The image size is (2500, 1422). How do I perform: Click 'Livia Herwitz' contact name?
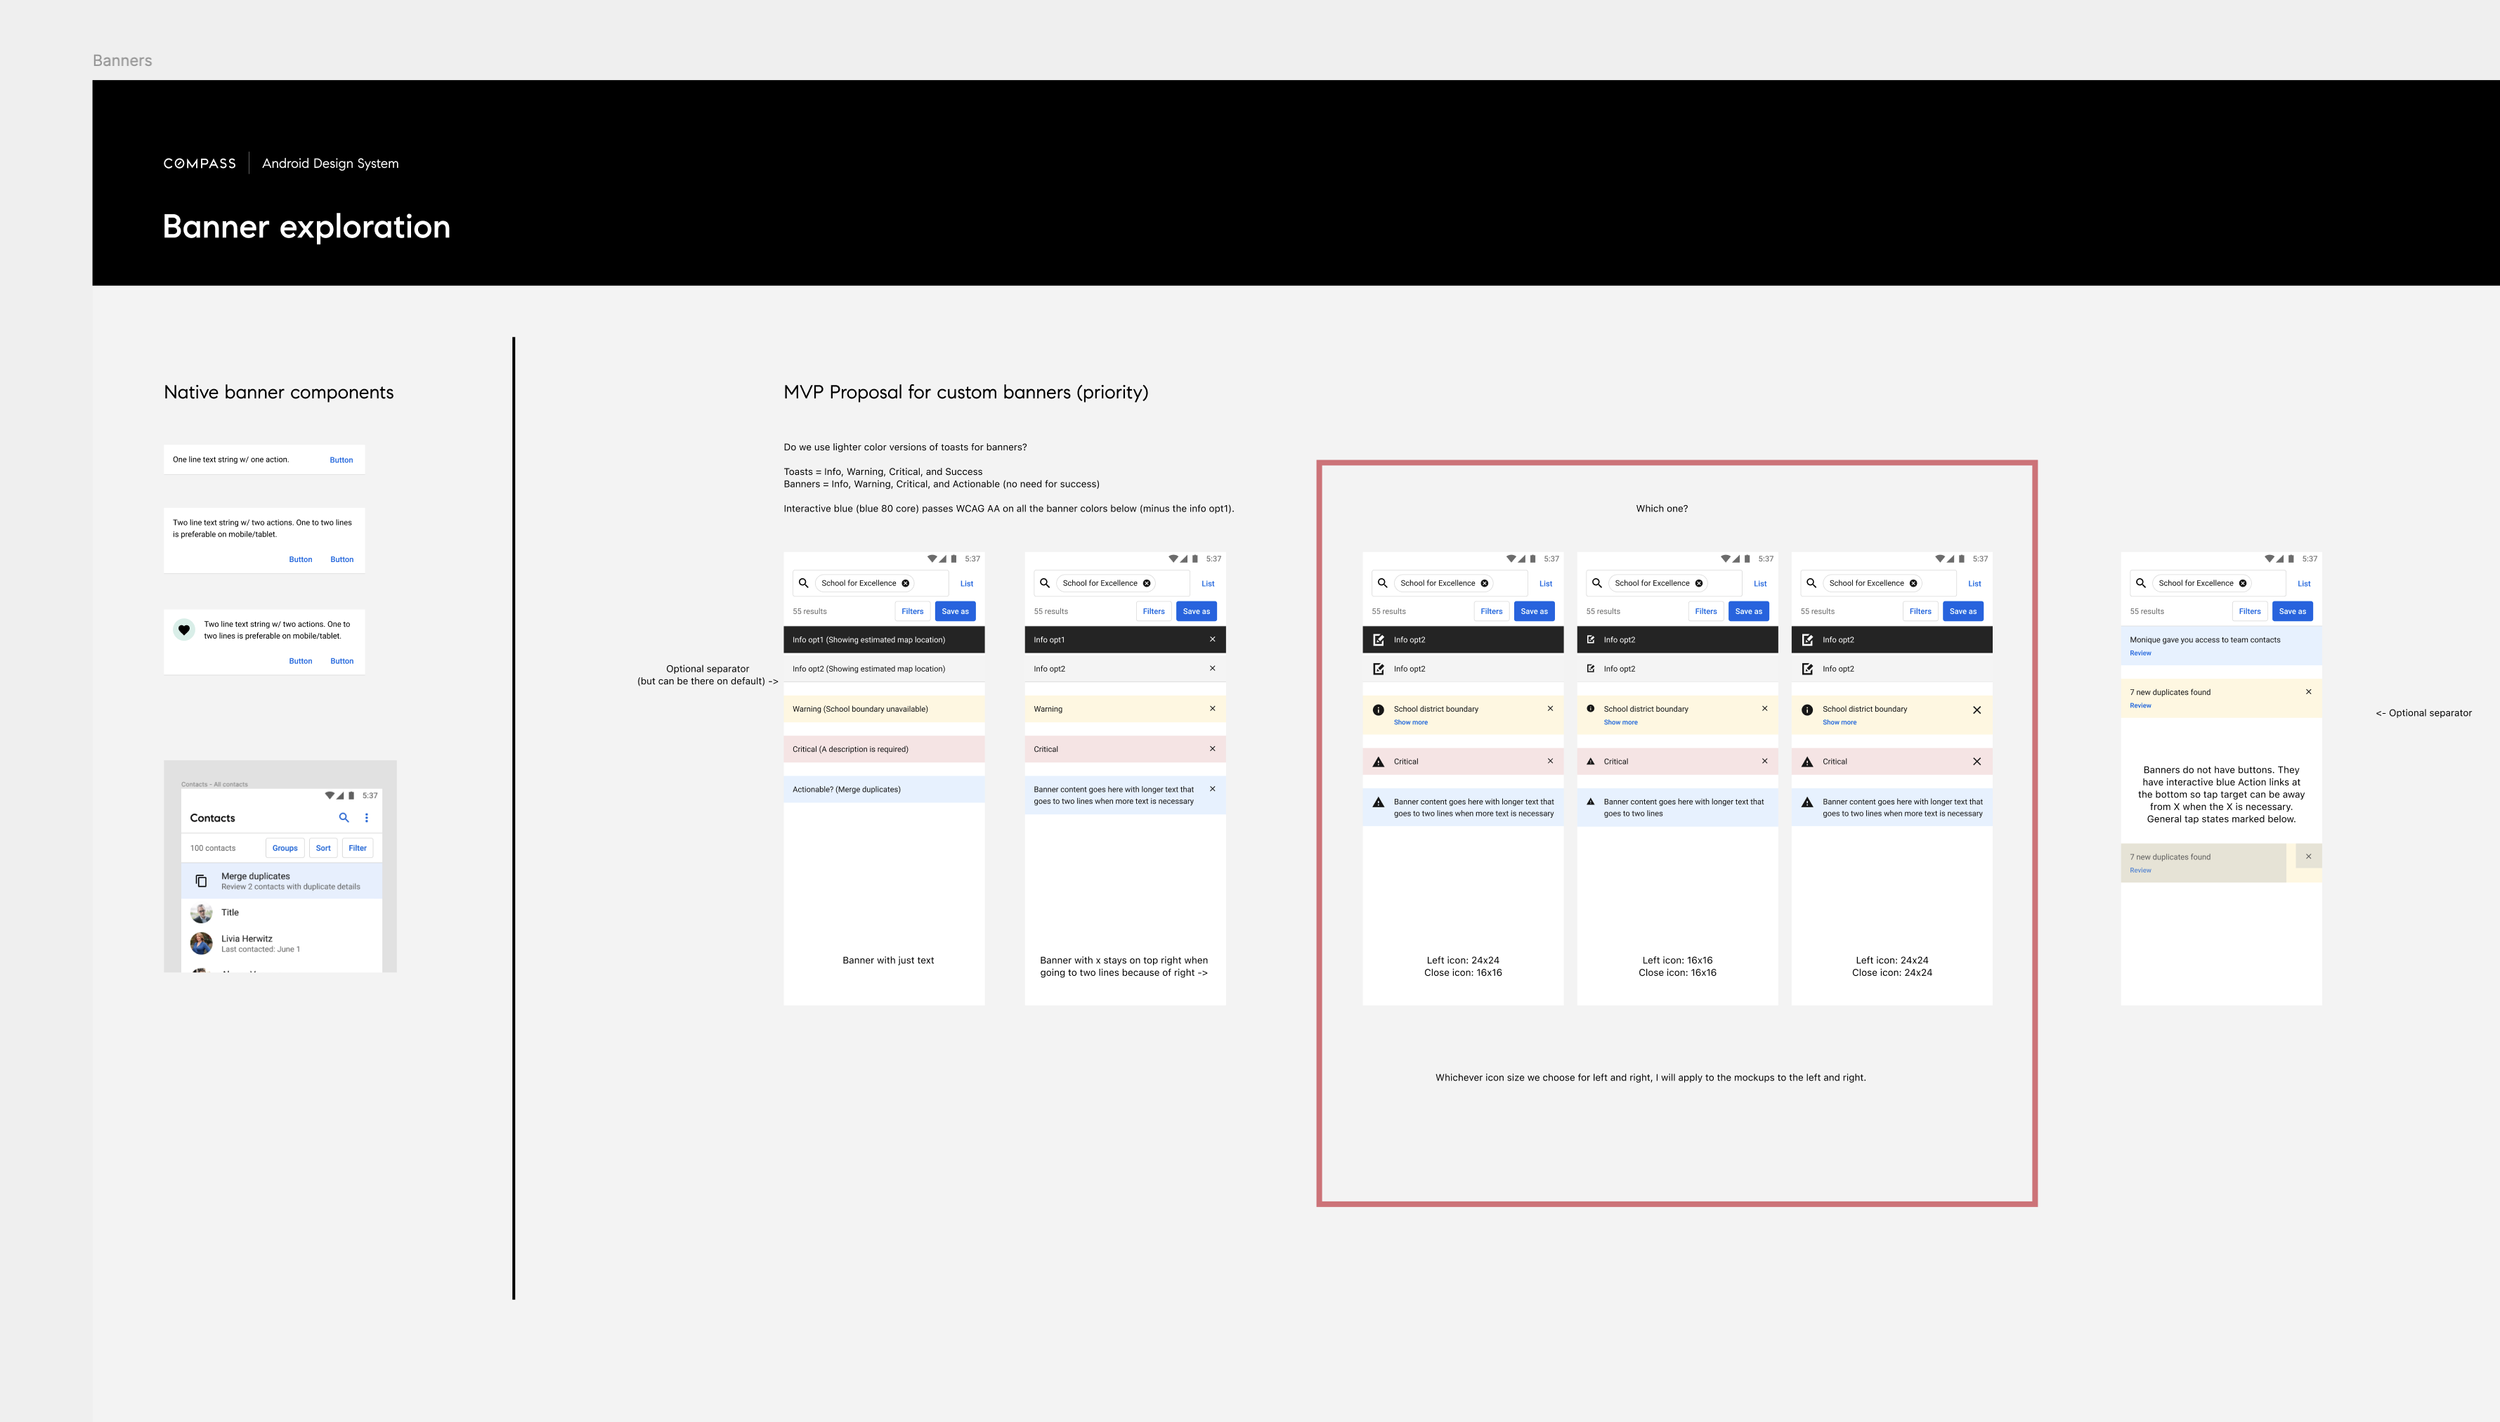pyautogui.click(x=247, y=938)
